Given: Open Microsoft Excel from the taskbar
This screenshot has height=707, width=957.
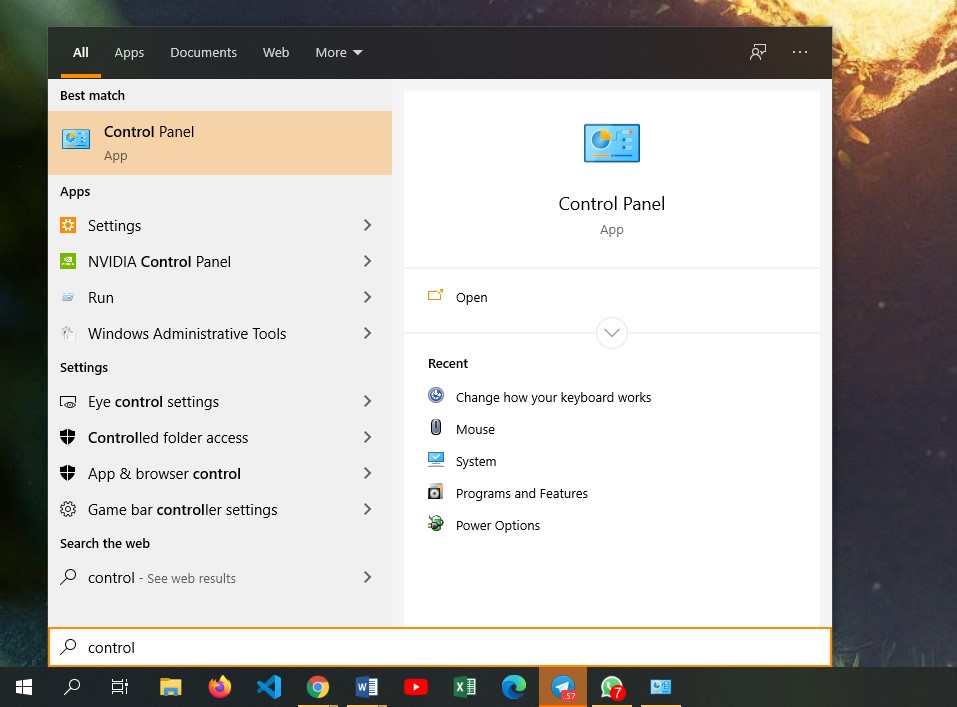Looking at the screenshot, I should click(464, 687).
